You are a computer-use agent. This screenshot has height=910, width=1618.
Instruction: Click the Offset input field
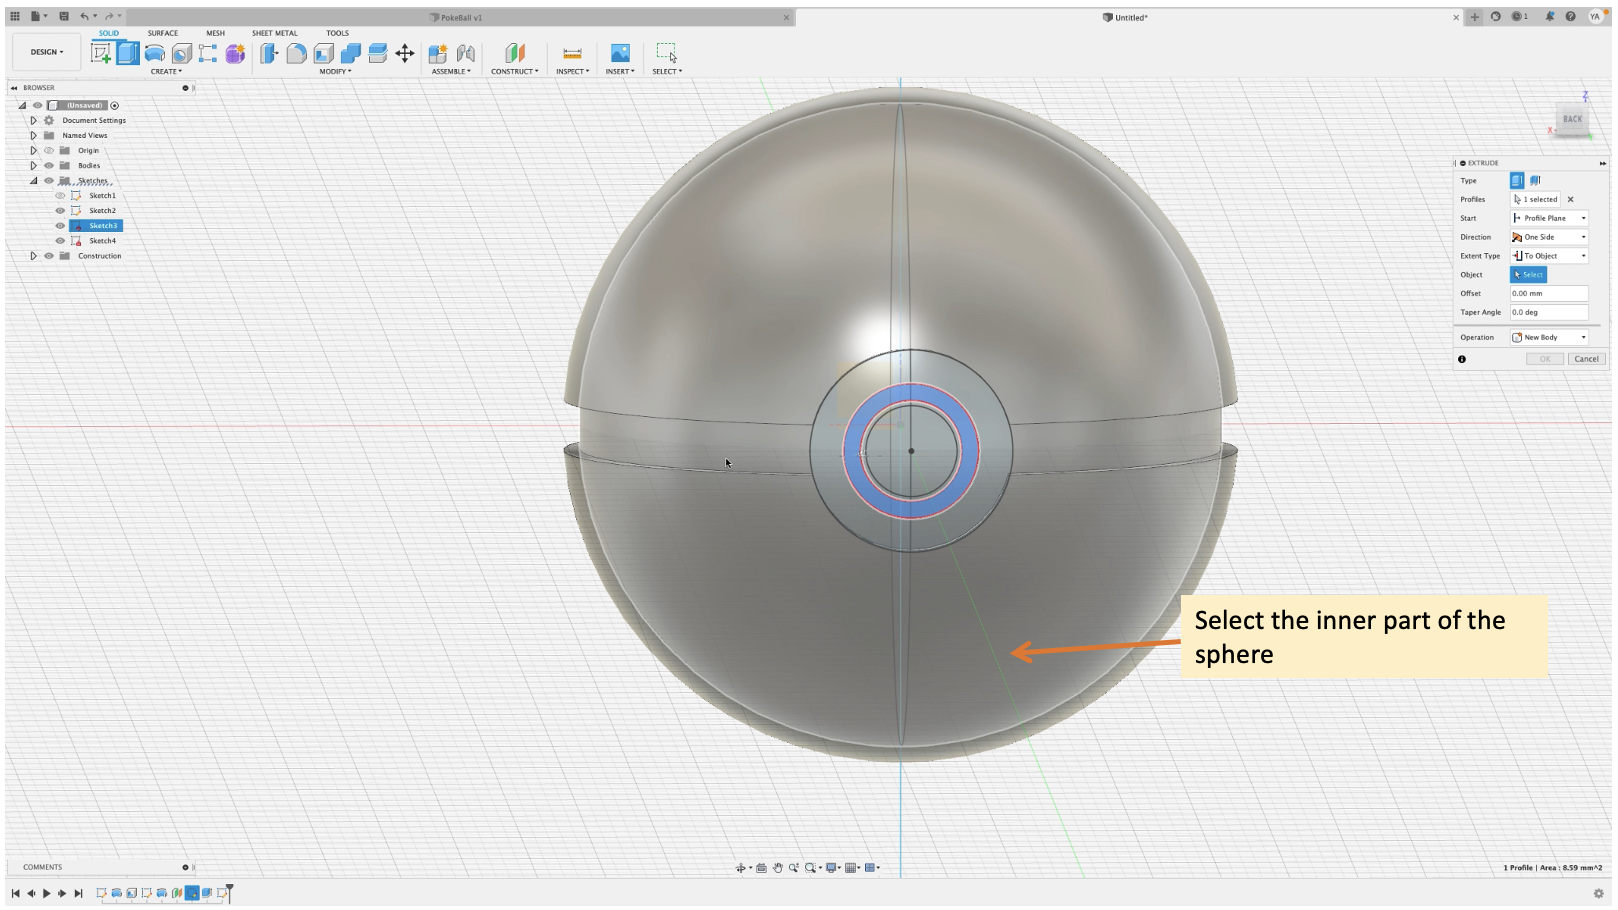[1549, 294]
